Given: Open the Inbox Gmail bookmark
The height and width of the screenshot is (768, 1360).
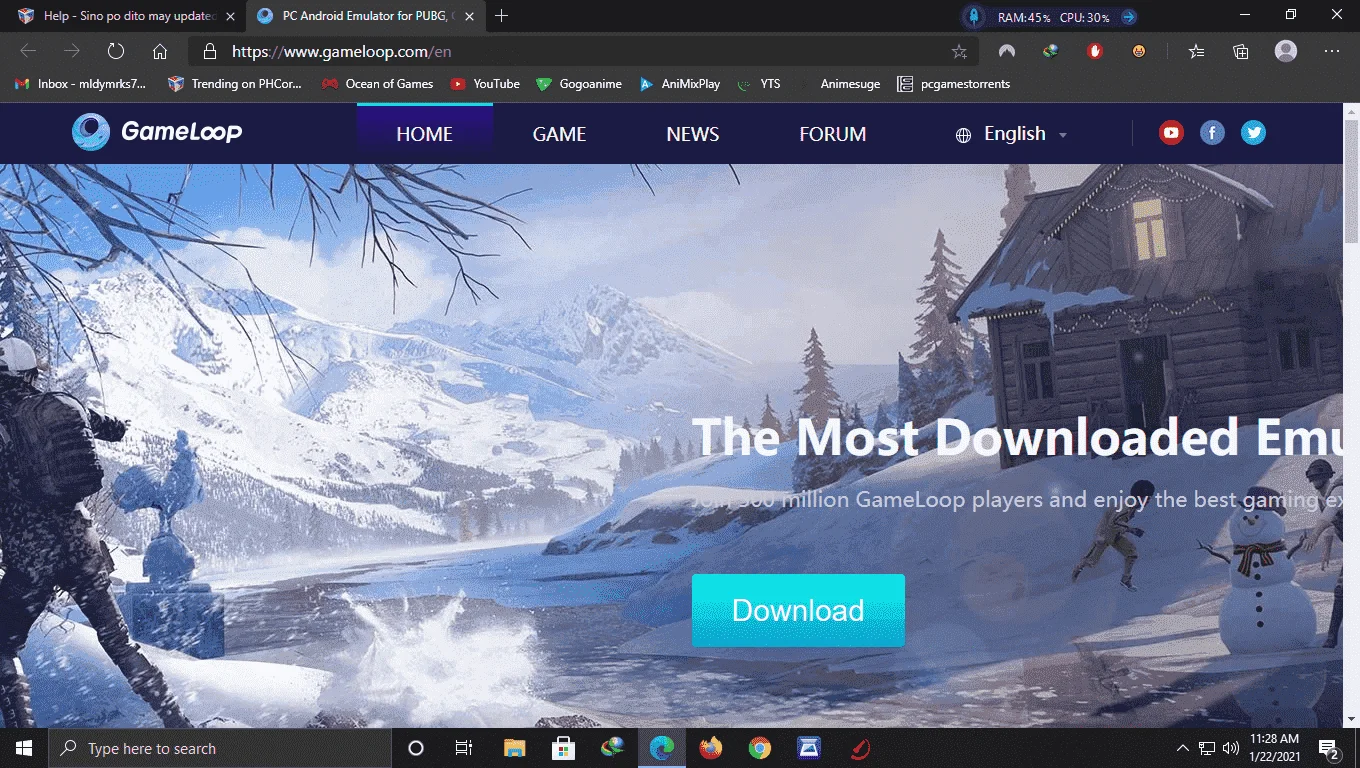Looking at the screenshot, I should 81,84.
